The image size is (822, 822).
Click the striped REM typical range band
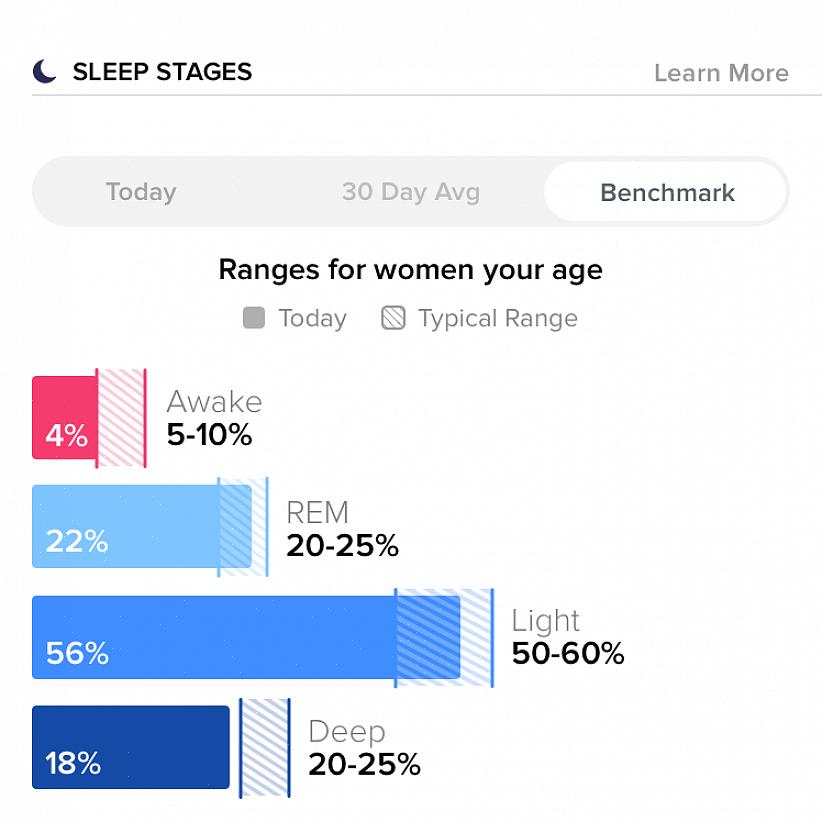243,527
